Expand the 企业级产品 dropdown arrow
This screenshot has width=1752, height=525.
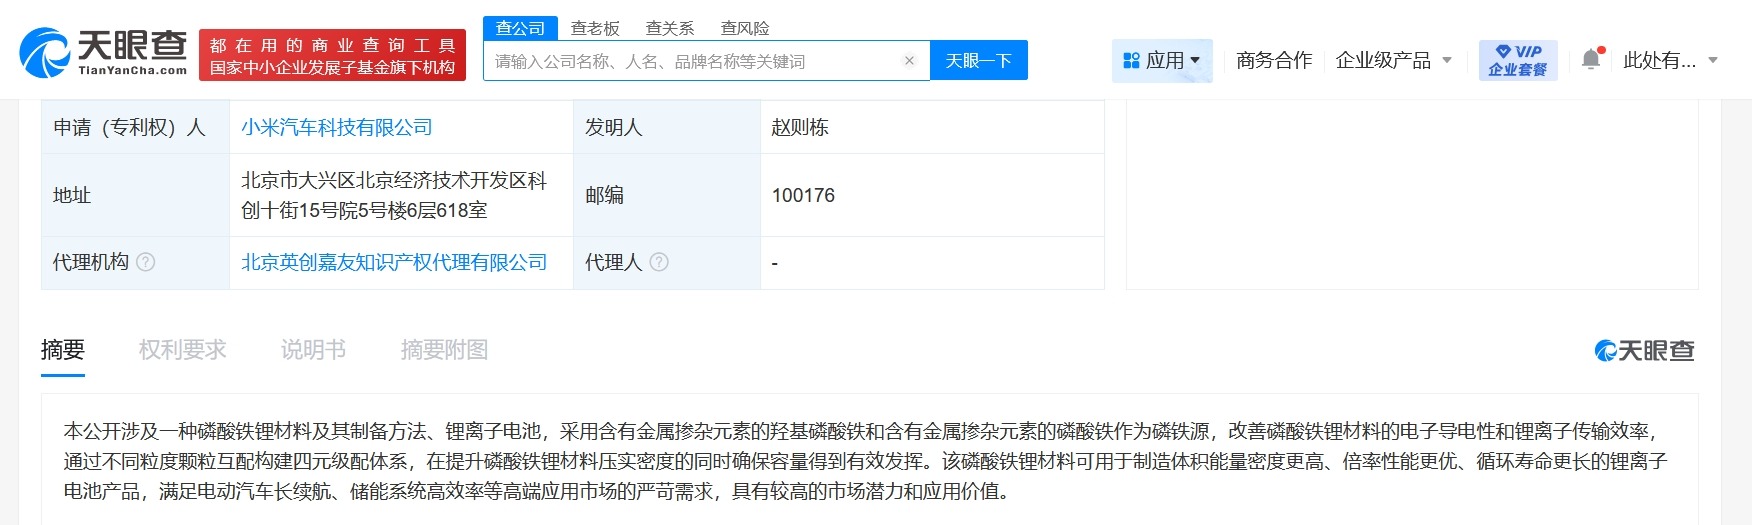point(1446,61)
